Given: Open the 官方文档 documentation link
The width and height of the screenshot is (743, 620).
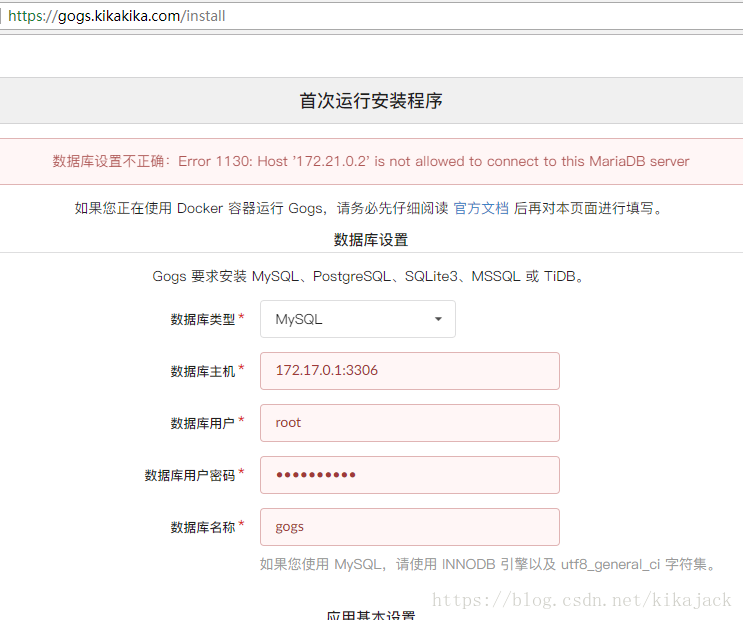Looking at the screenshot, I should coord(481,208).
